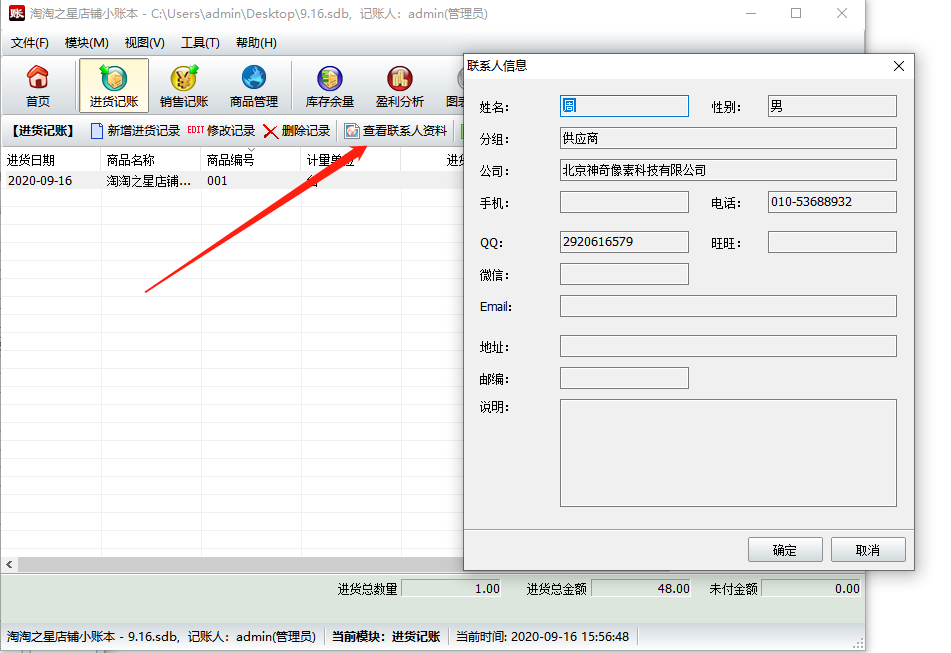Focus the 地址 input field
The image size is (951, 653).
(728, 346)
